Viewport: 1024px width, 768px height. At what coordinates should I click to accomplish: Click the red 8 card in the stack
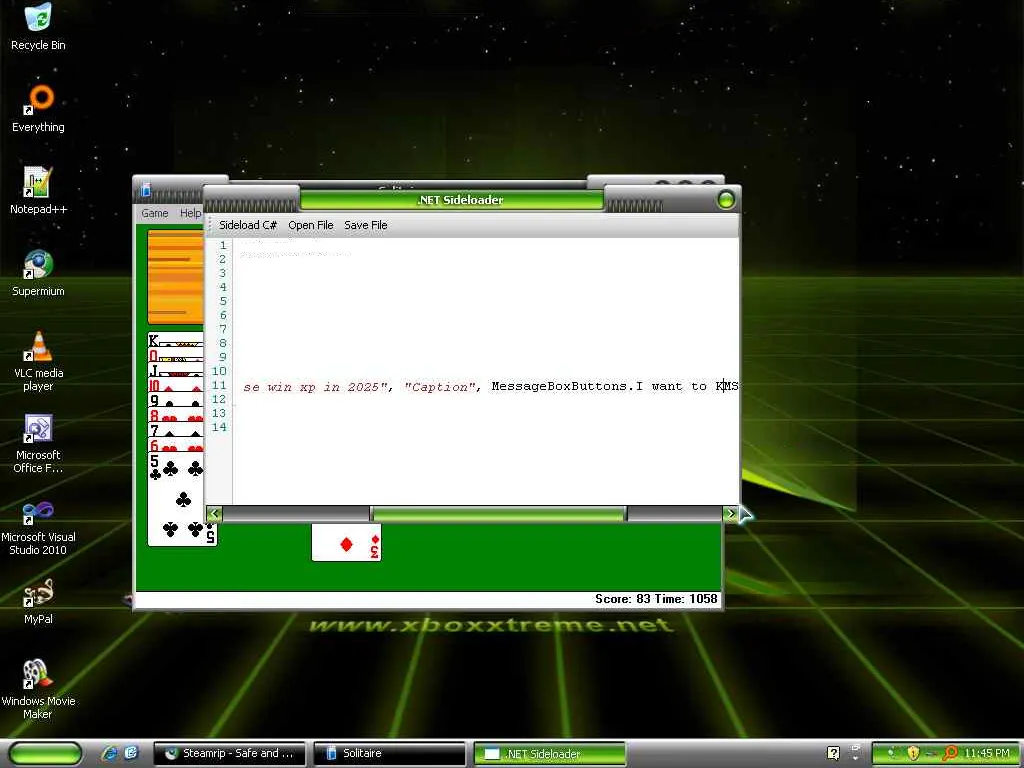pyautogui.click(x=176, y=415)
